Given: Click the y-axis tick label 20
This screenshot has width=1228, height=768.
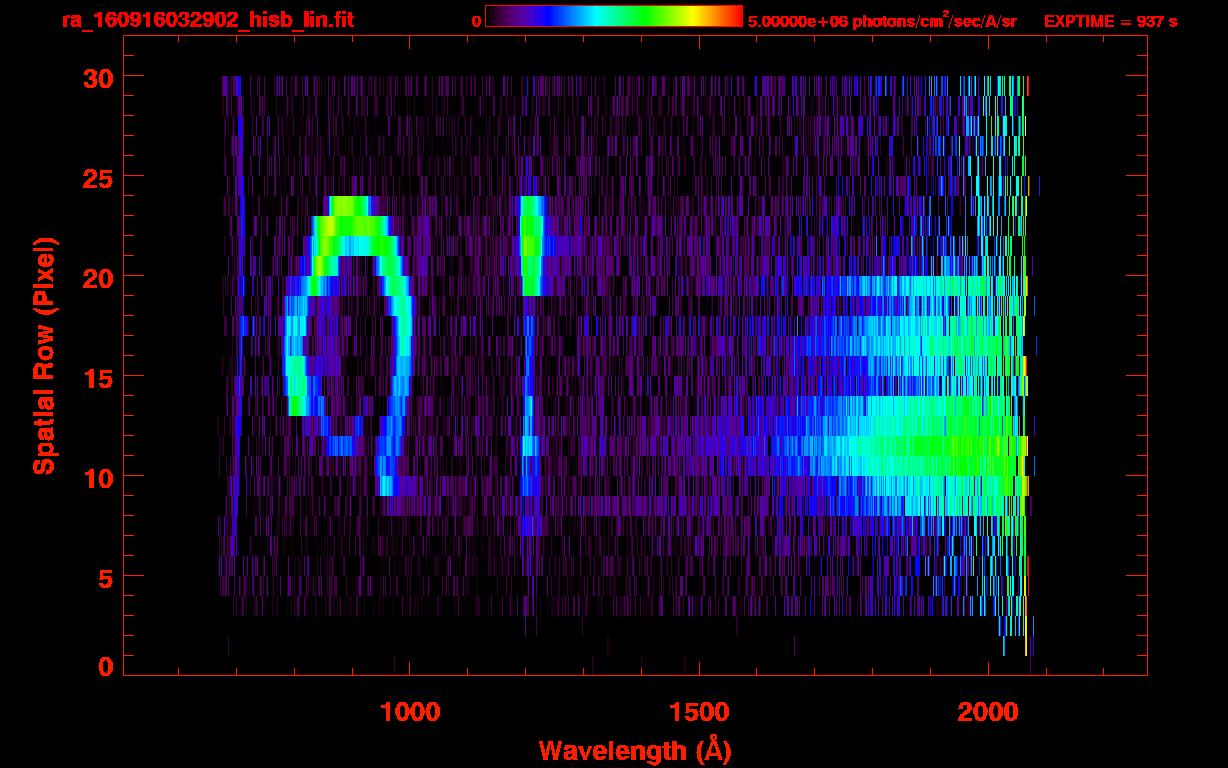Looking at the screenshot, I should (x=96, y=277).
